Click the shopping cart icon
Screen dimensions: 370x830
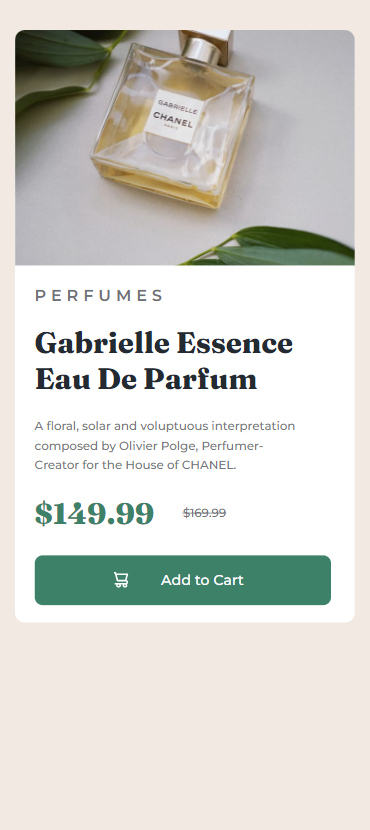pos(121,580)
